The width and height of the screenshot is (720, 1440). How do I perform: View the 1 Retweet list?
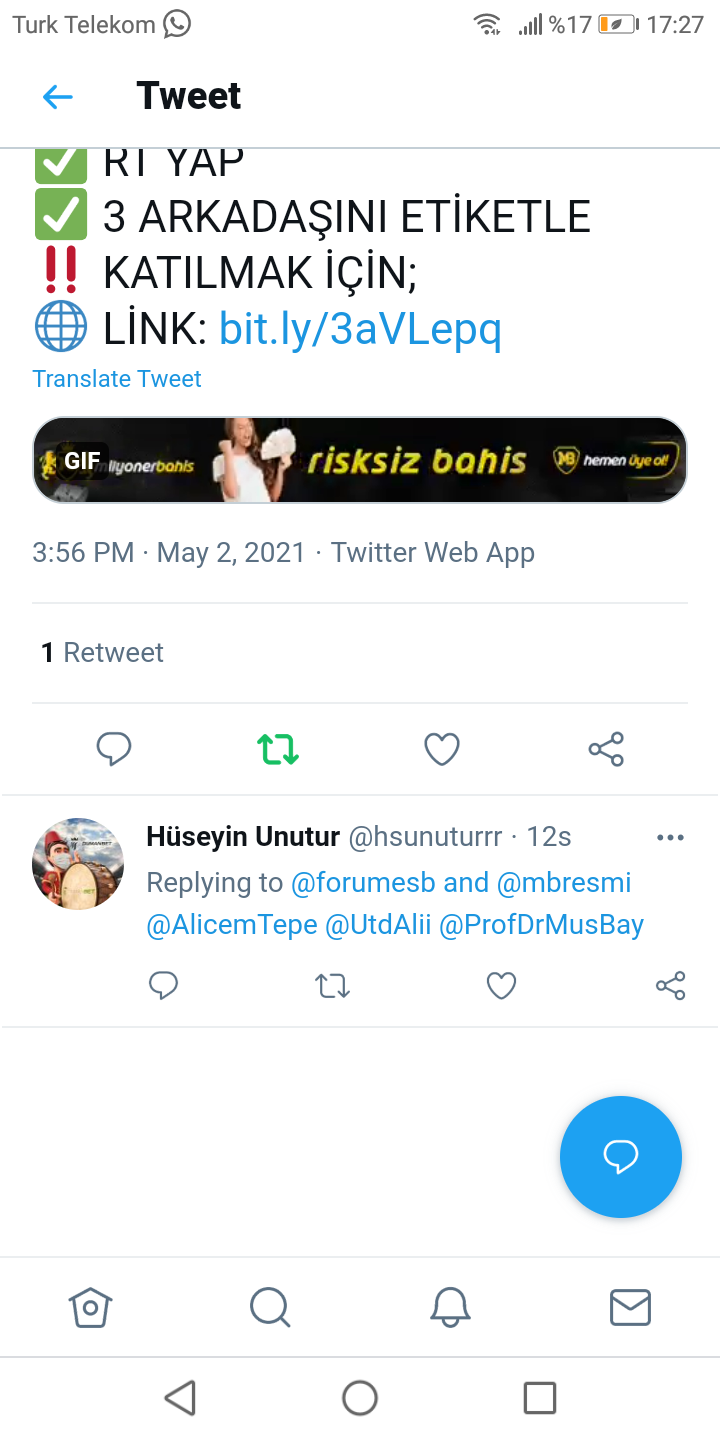click(102, 653)
